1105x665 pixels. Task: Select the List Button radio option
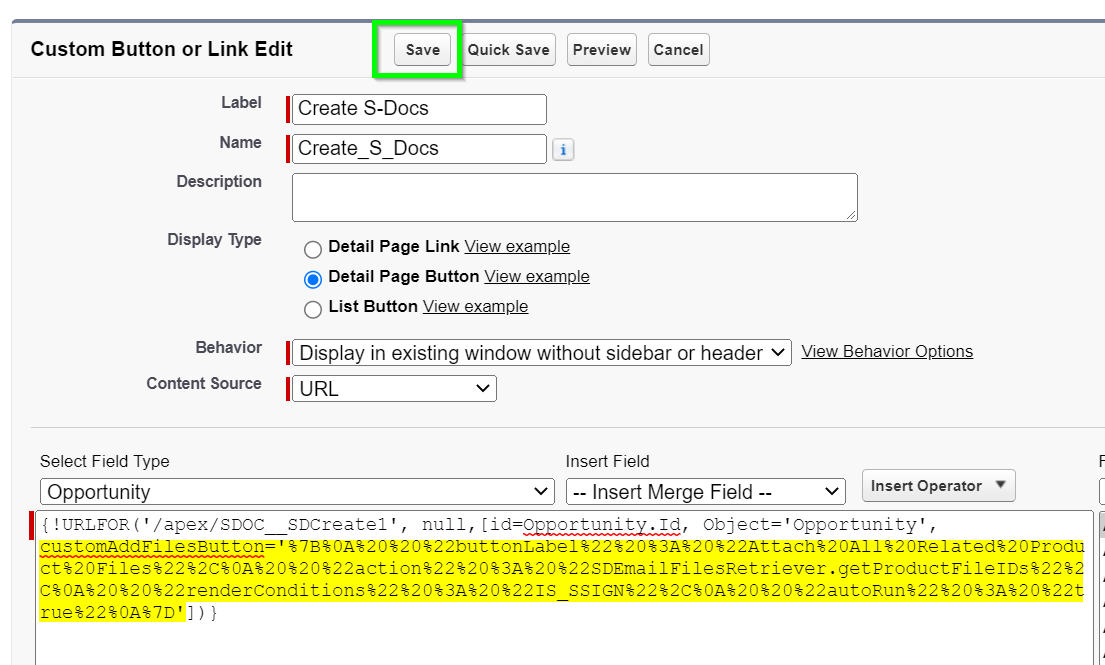[x=313, y=309]
